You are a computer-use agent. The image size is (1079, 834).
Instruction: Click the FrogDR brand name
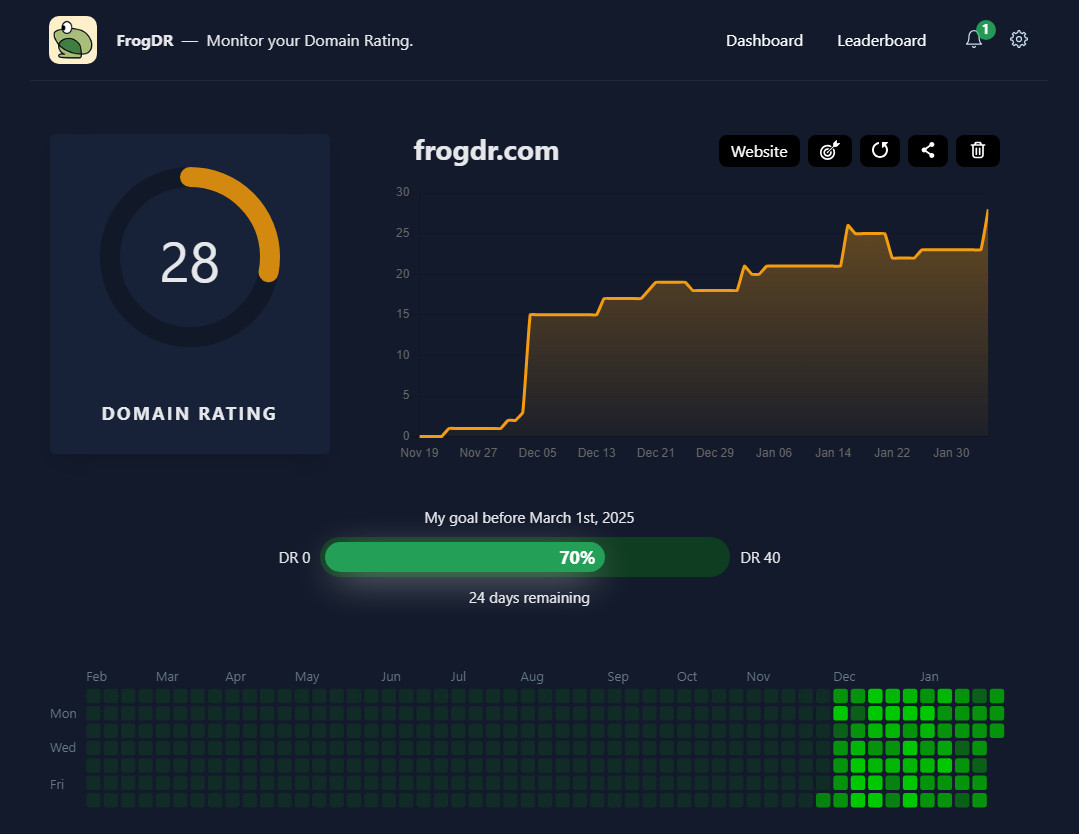[x=145, y=41]
